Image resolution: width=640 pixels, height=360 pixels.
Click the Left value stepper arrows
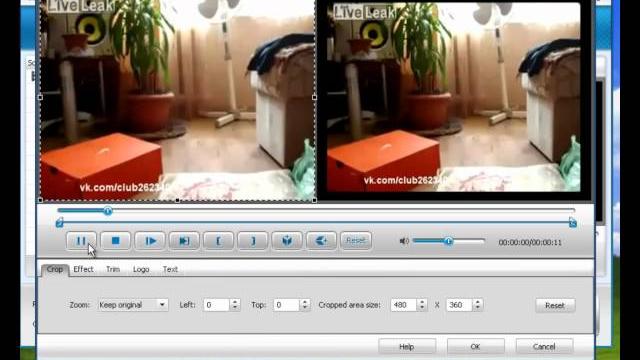click(235, 305)
